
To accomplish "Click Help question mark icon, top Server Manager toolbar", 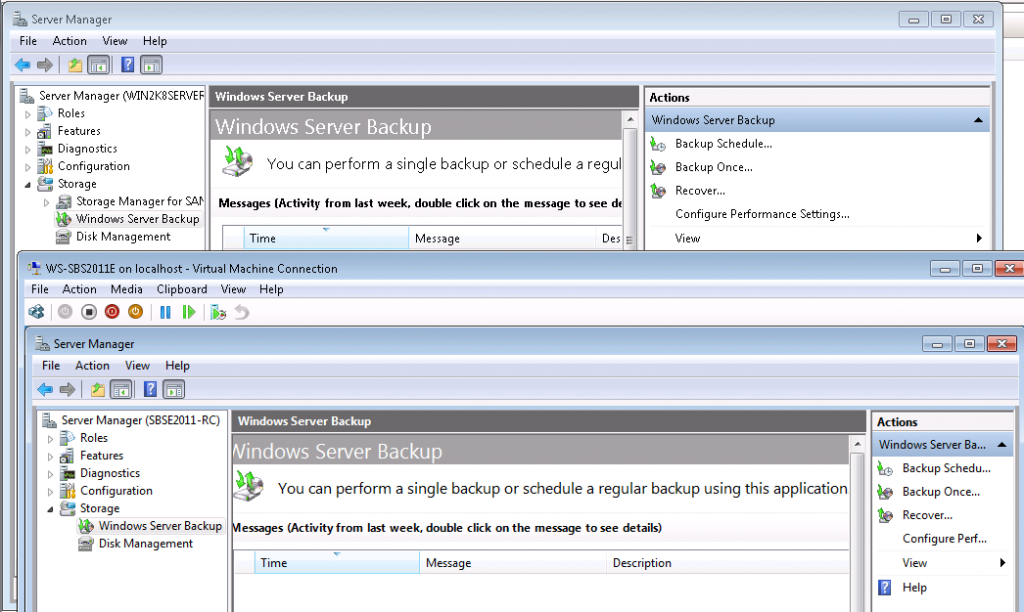I will point(128,65).
